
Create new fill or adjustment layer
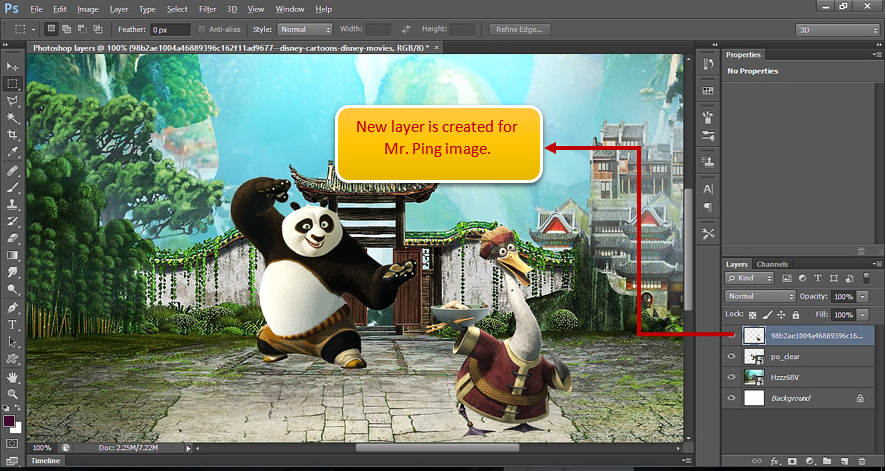click(x=809, y=461)
